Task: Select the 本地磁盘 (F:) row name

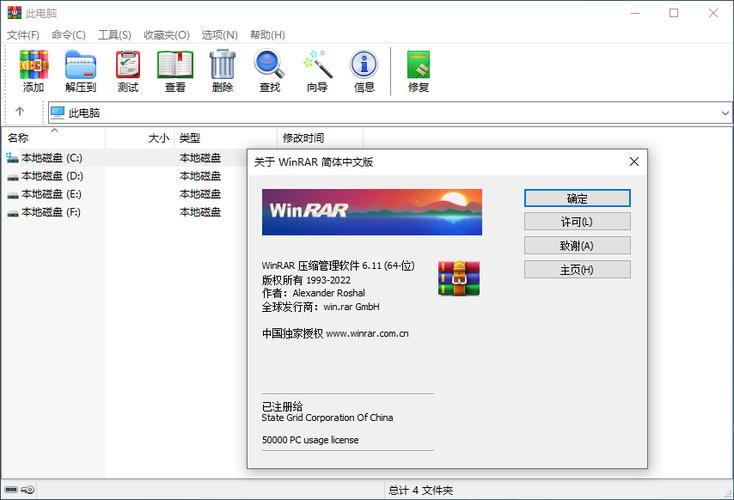Action: 51,213
